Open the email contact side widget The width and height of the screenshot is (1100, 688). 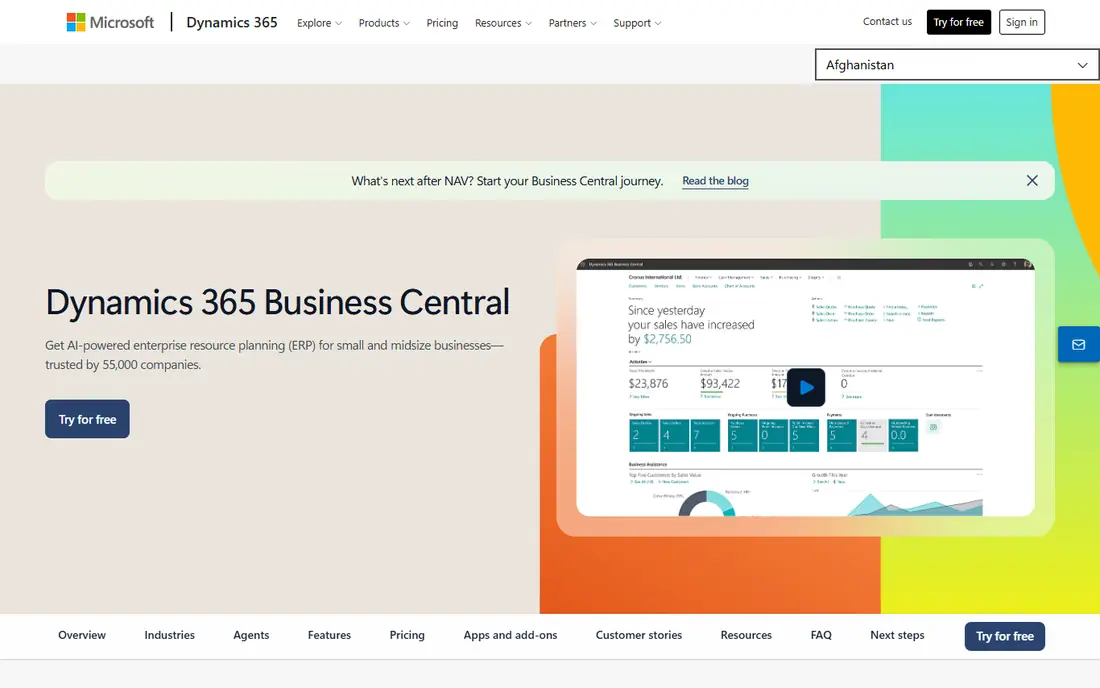tap(1078, 344)
